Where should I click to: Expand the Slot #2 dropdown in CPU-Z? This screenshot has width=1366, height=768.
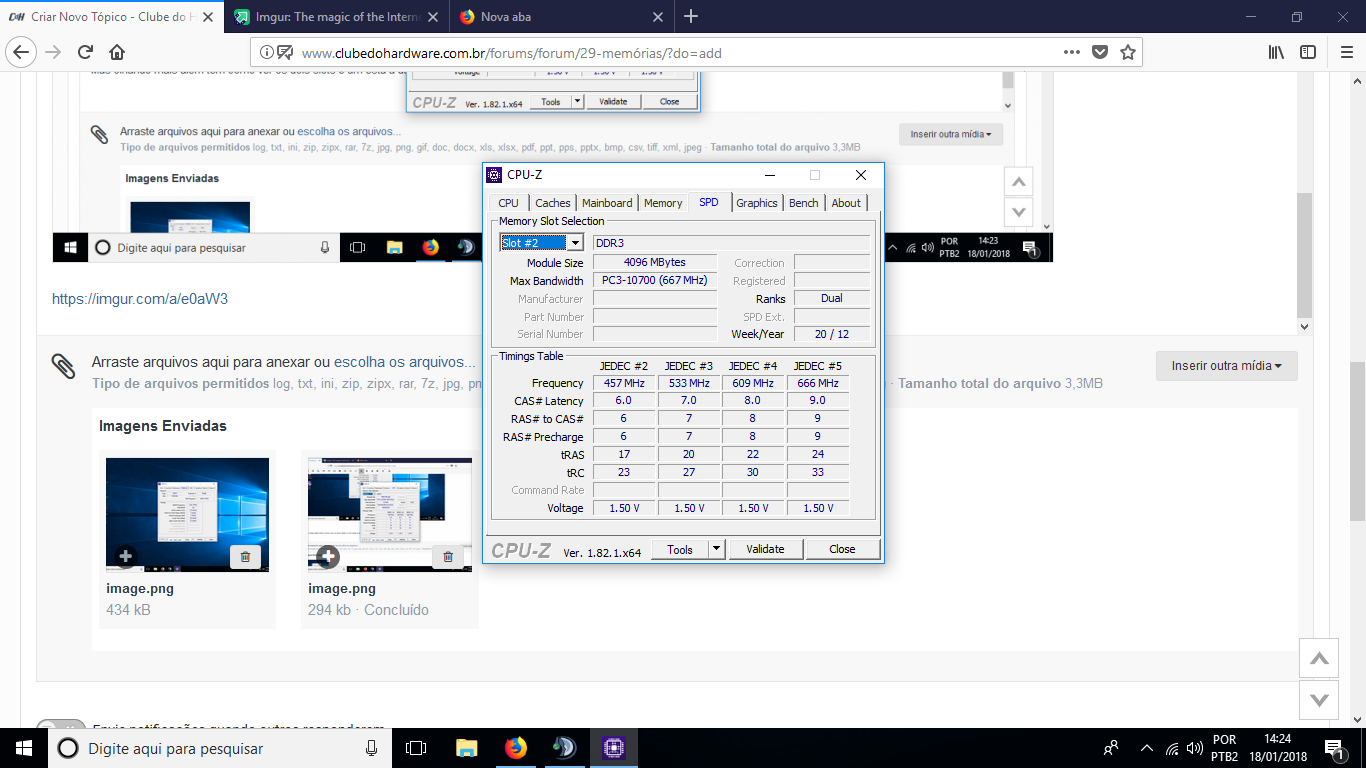575,243
